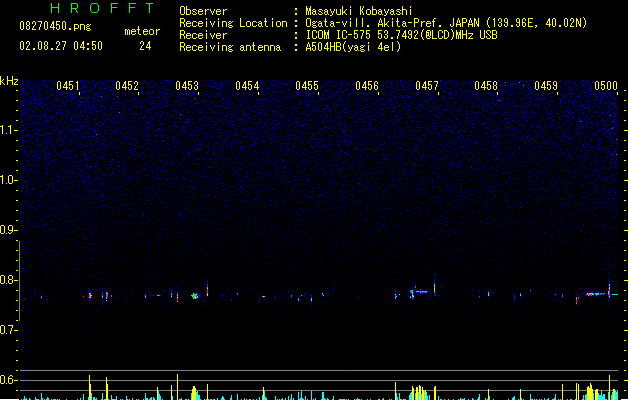Click the Ogata-vill. Akita-Pref. JAPAN location text
This screenshot has width=629, height=400.
point(446,23)
